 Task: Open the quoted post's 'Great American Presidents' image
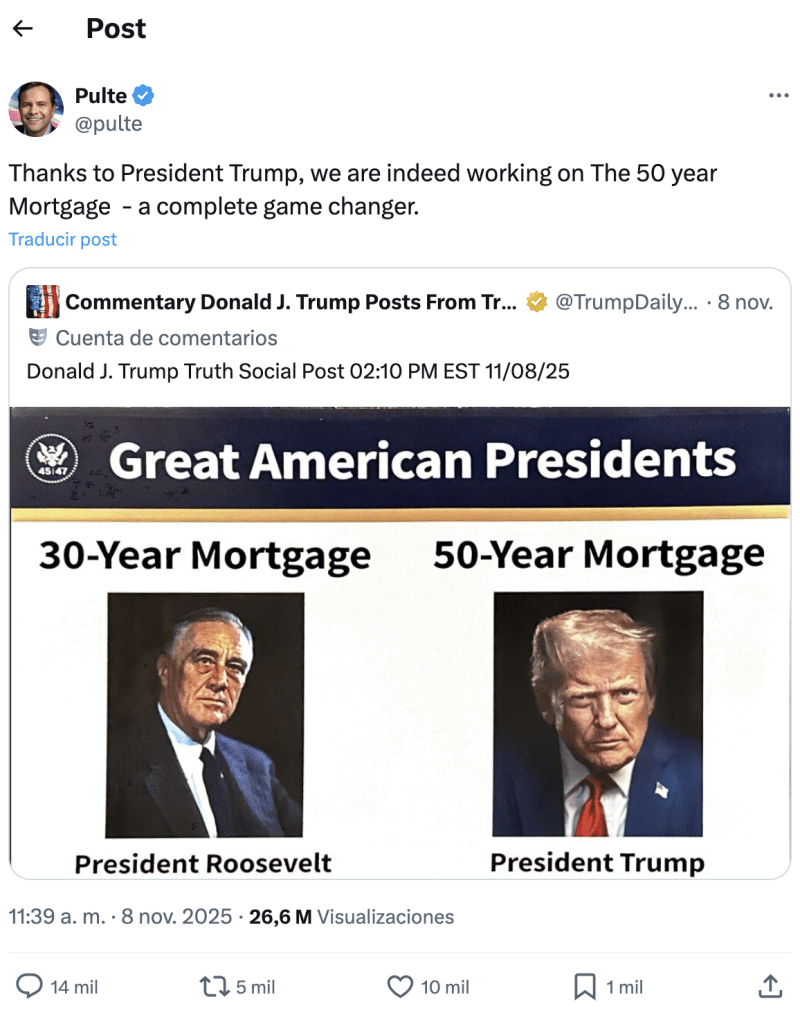click(x=400, y=640)
